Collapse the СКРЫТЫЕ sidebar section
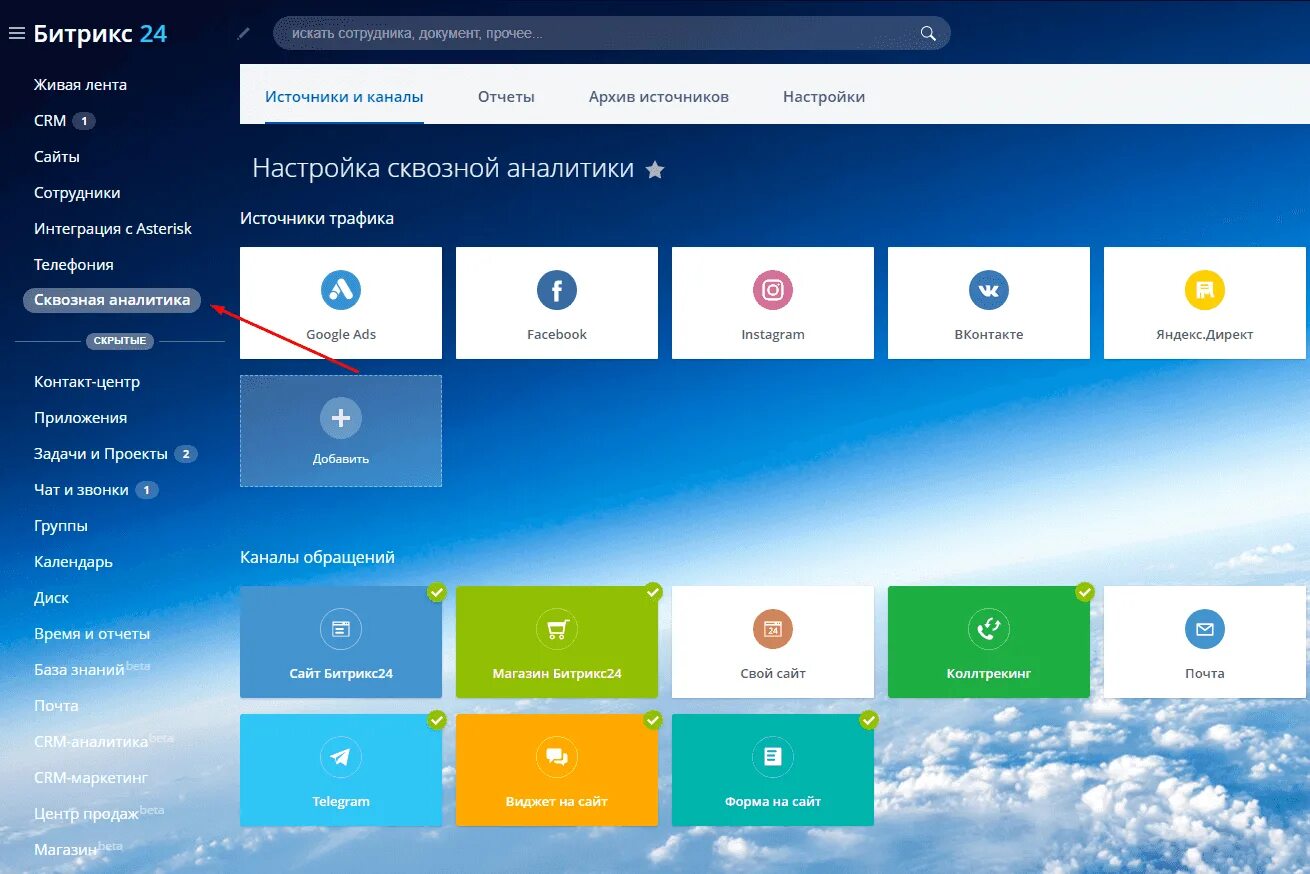The height and width of the screenshot is (874, 1310). pos(120,340)
